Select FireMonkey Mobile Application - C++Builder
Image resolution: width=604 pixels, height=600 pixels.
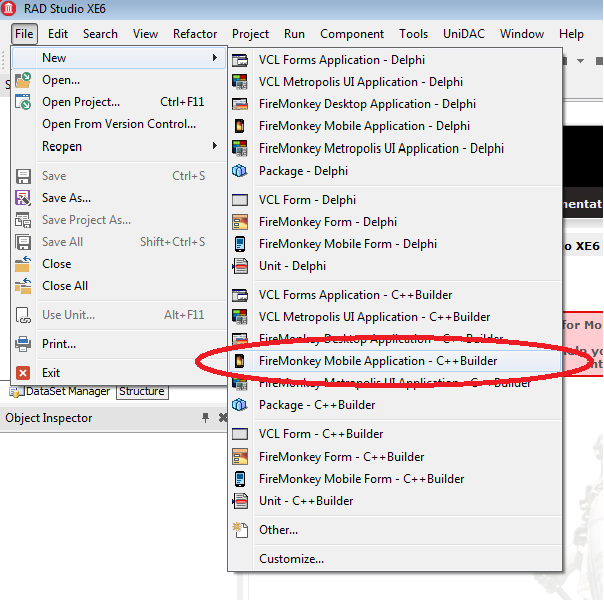pyautogui.click(x=395, y=361)
